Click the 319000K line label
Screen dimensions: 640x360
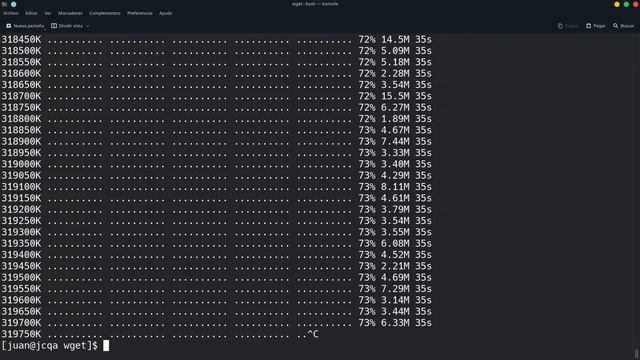click(x=21, y=164)
